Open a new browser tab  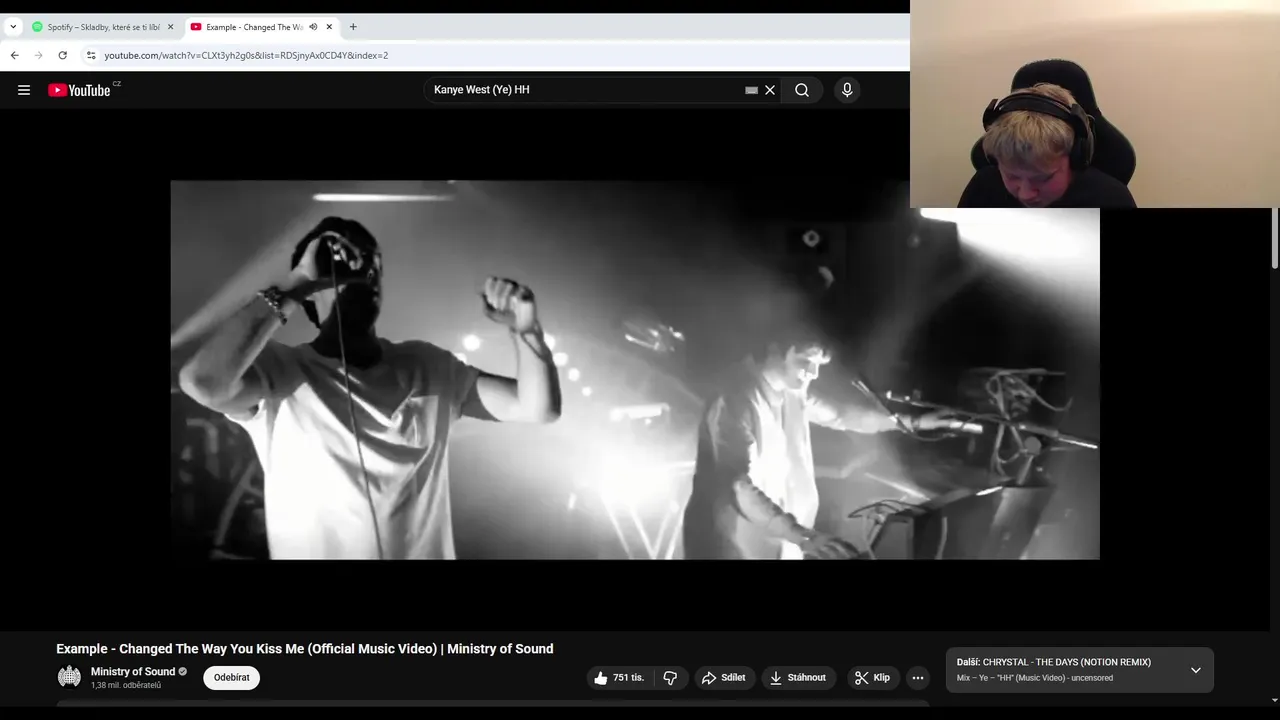point(353,27)
